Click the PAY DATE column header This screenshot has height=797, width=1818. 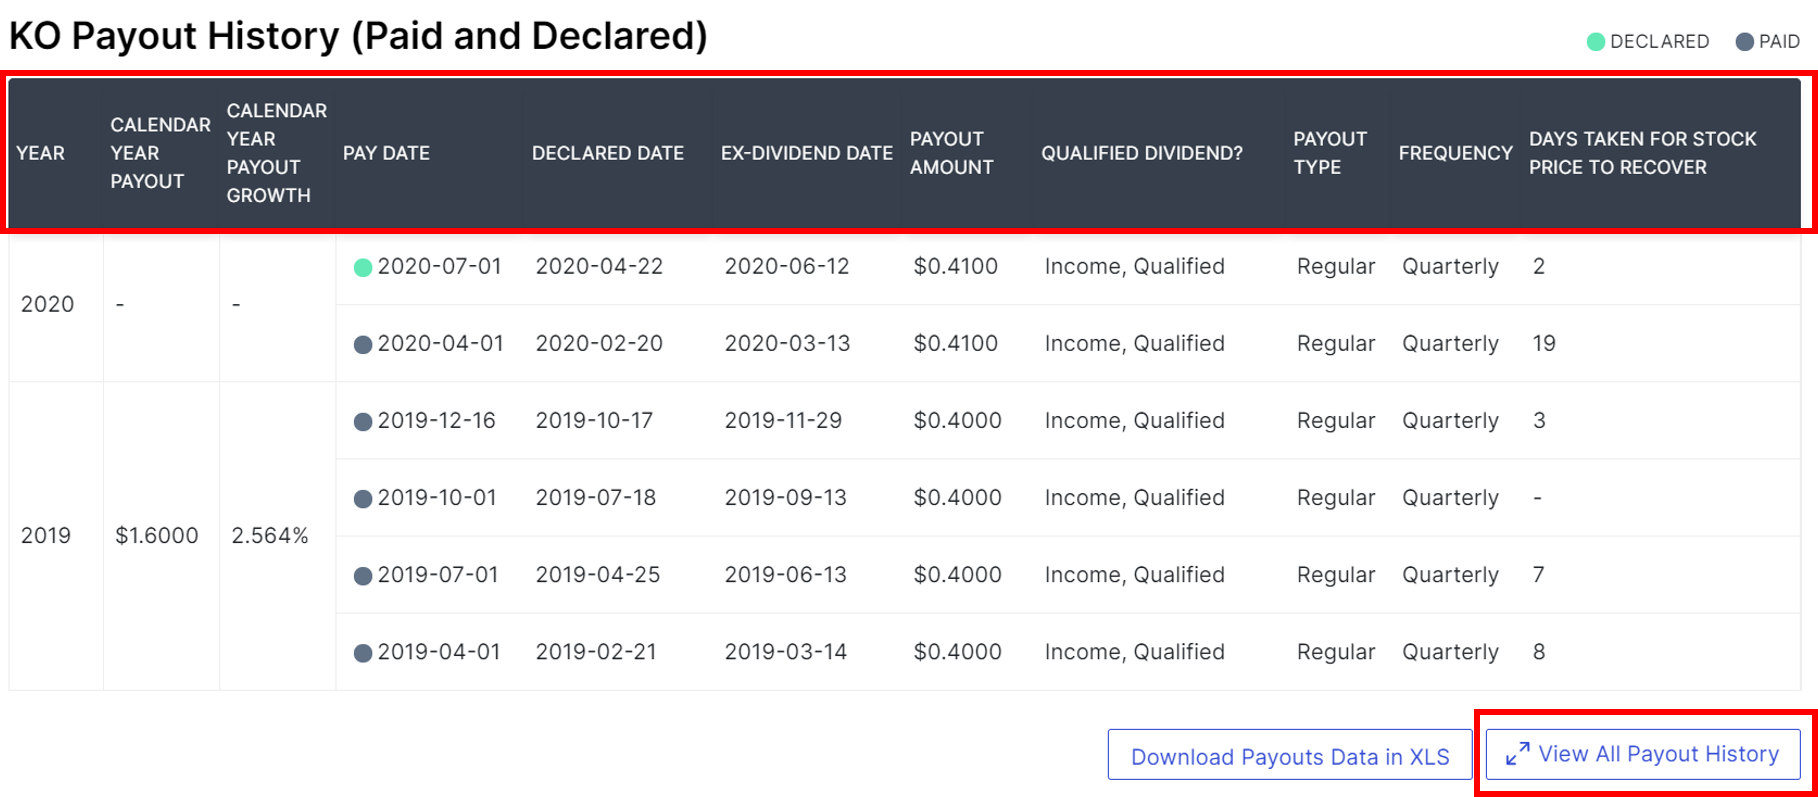point(386,153)
